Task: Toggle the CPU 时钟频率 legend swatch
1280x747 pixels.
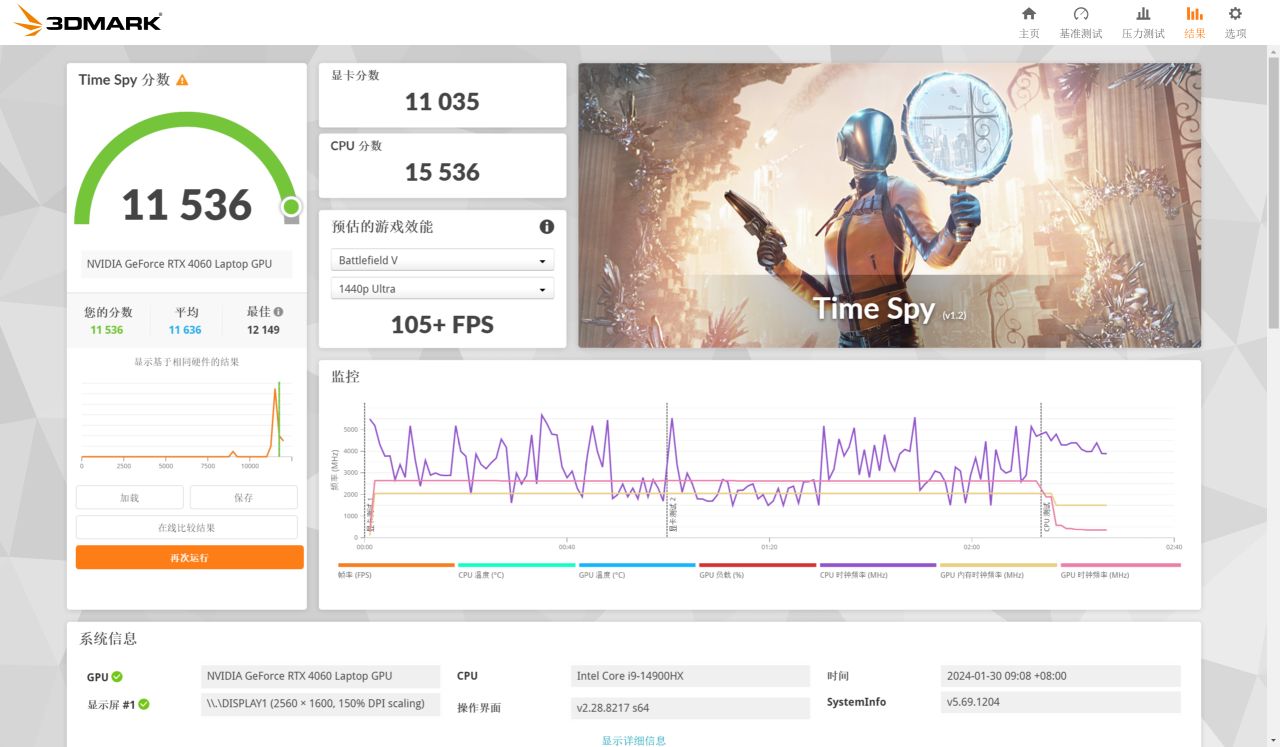Action: coord(878,565)
